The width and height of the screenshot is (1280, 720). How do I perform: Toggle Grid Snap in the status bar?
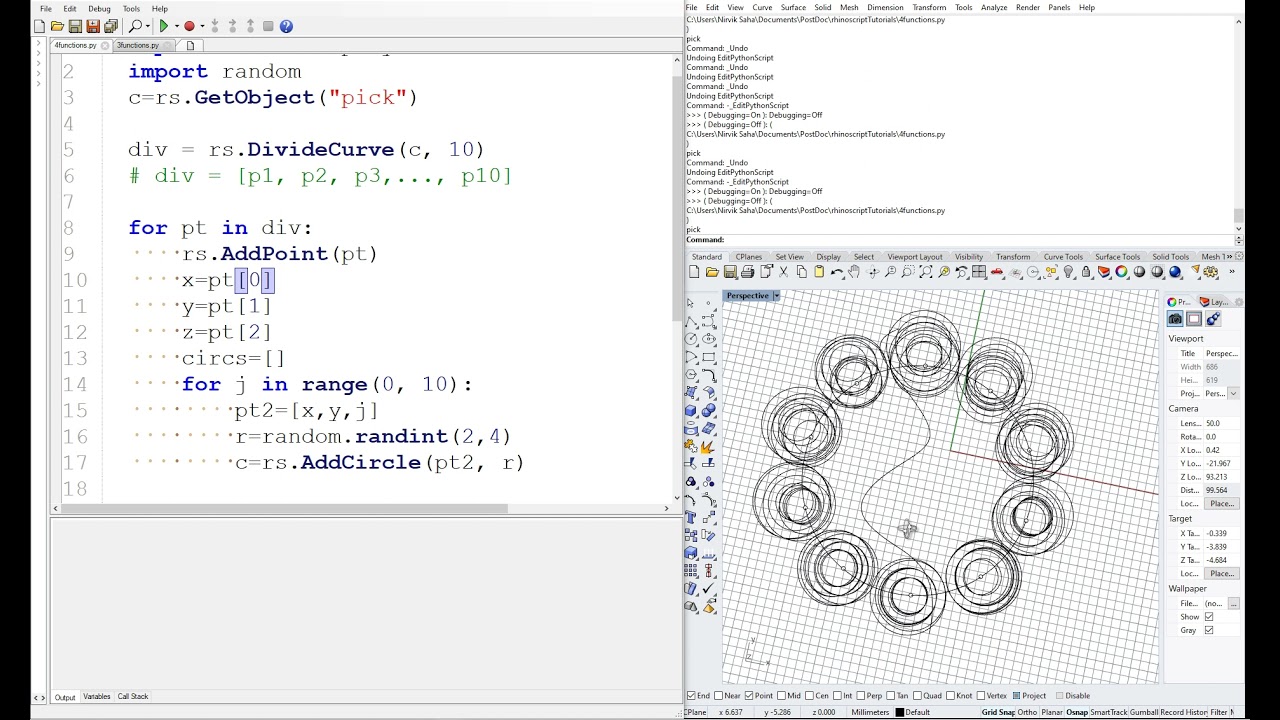click(997, 712)
